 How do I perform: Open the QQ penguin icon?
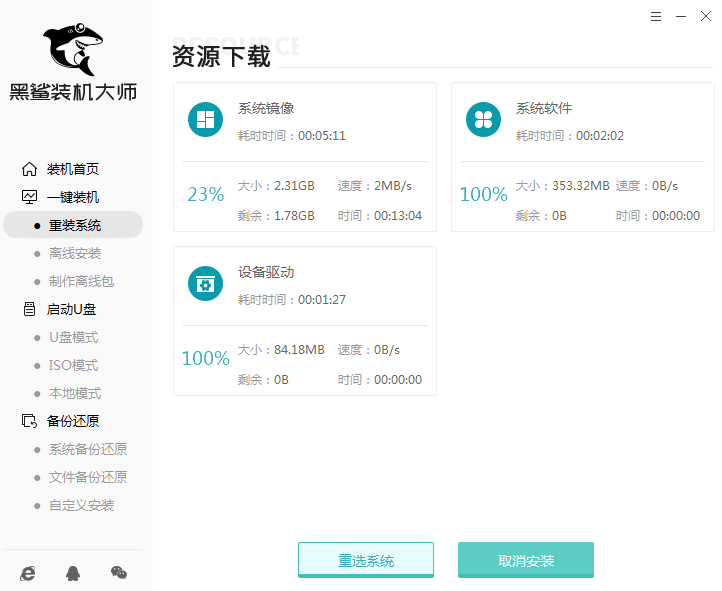(x=73, y=573)
